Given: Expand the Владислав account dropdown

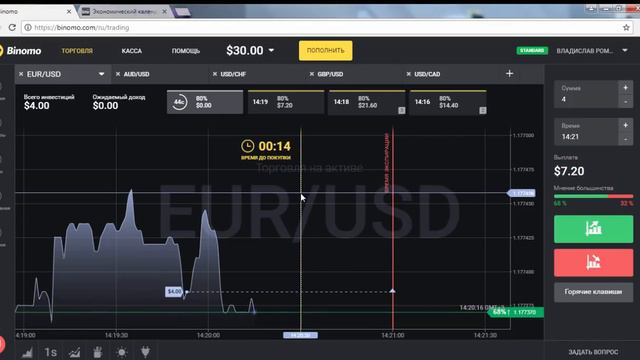Looking at the screenshot, I should click(624, 51).
